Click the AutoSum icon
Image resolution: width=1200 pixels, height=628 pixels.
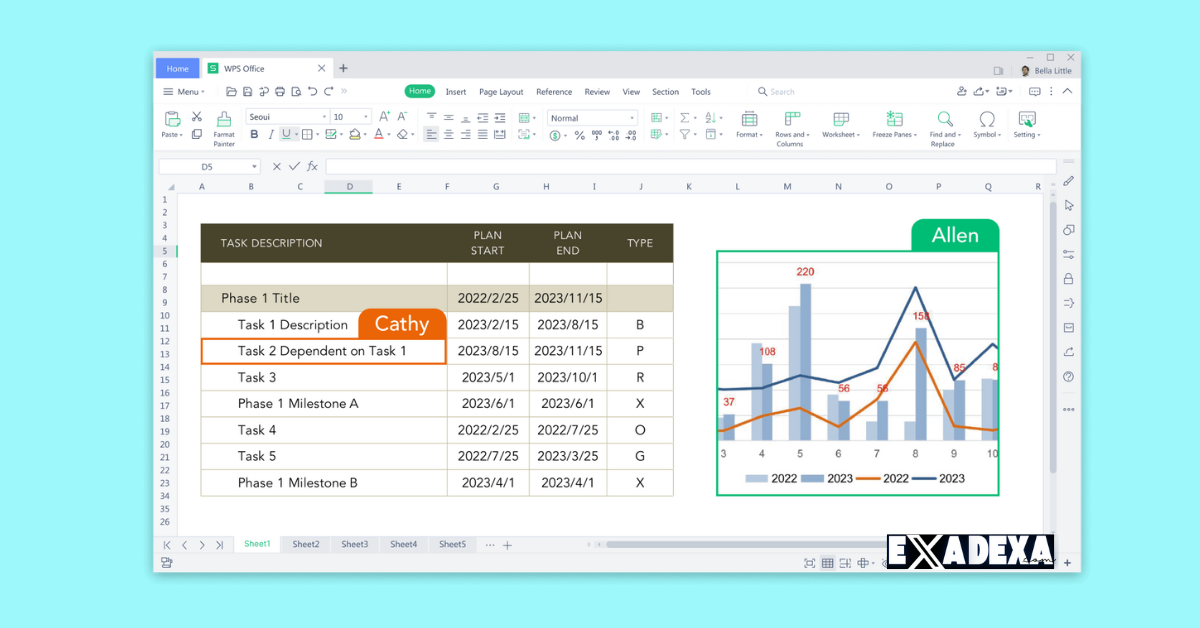click(683, 117)
